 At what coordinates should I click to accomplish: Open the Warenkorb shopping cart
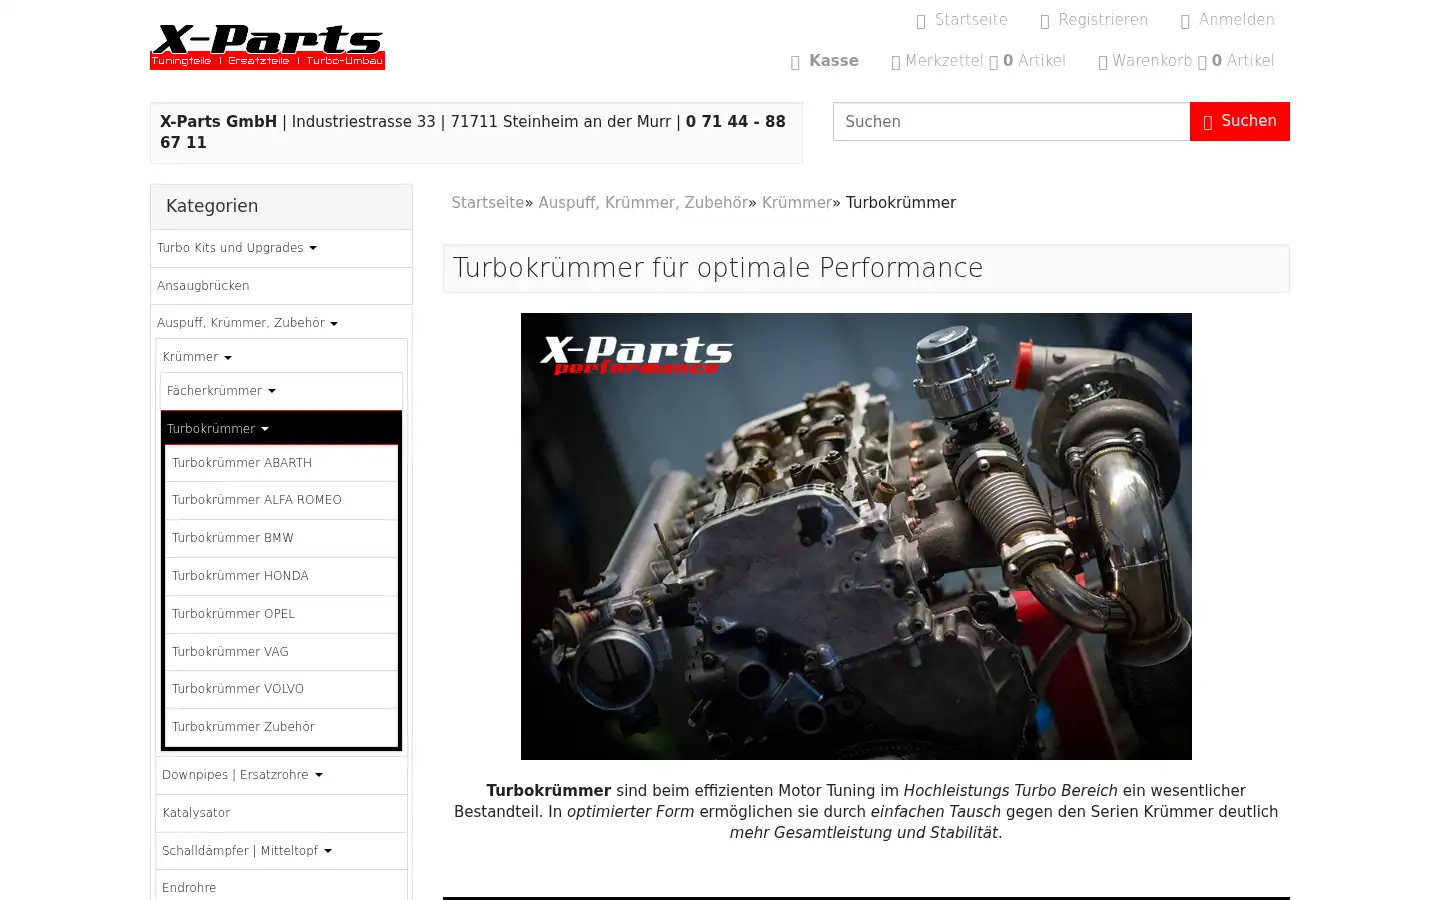(x=1186, y=61)
